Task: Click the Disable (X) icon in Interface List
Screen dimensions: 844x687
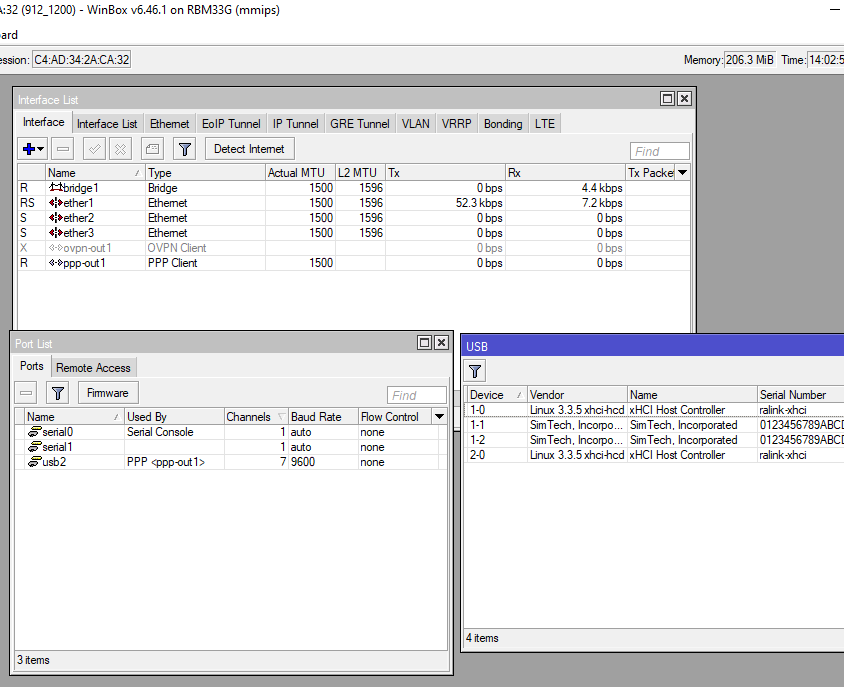Action: tap(120, 149)
